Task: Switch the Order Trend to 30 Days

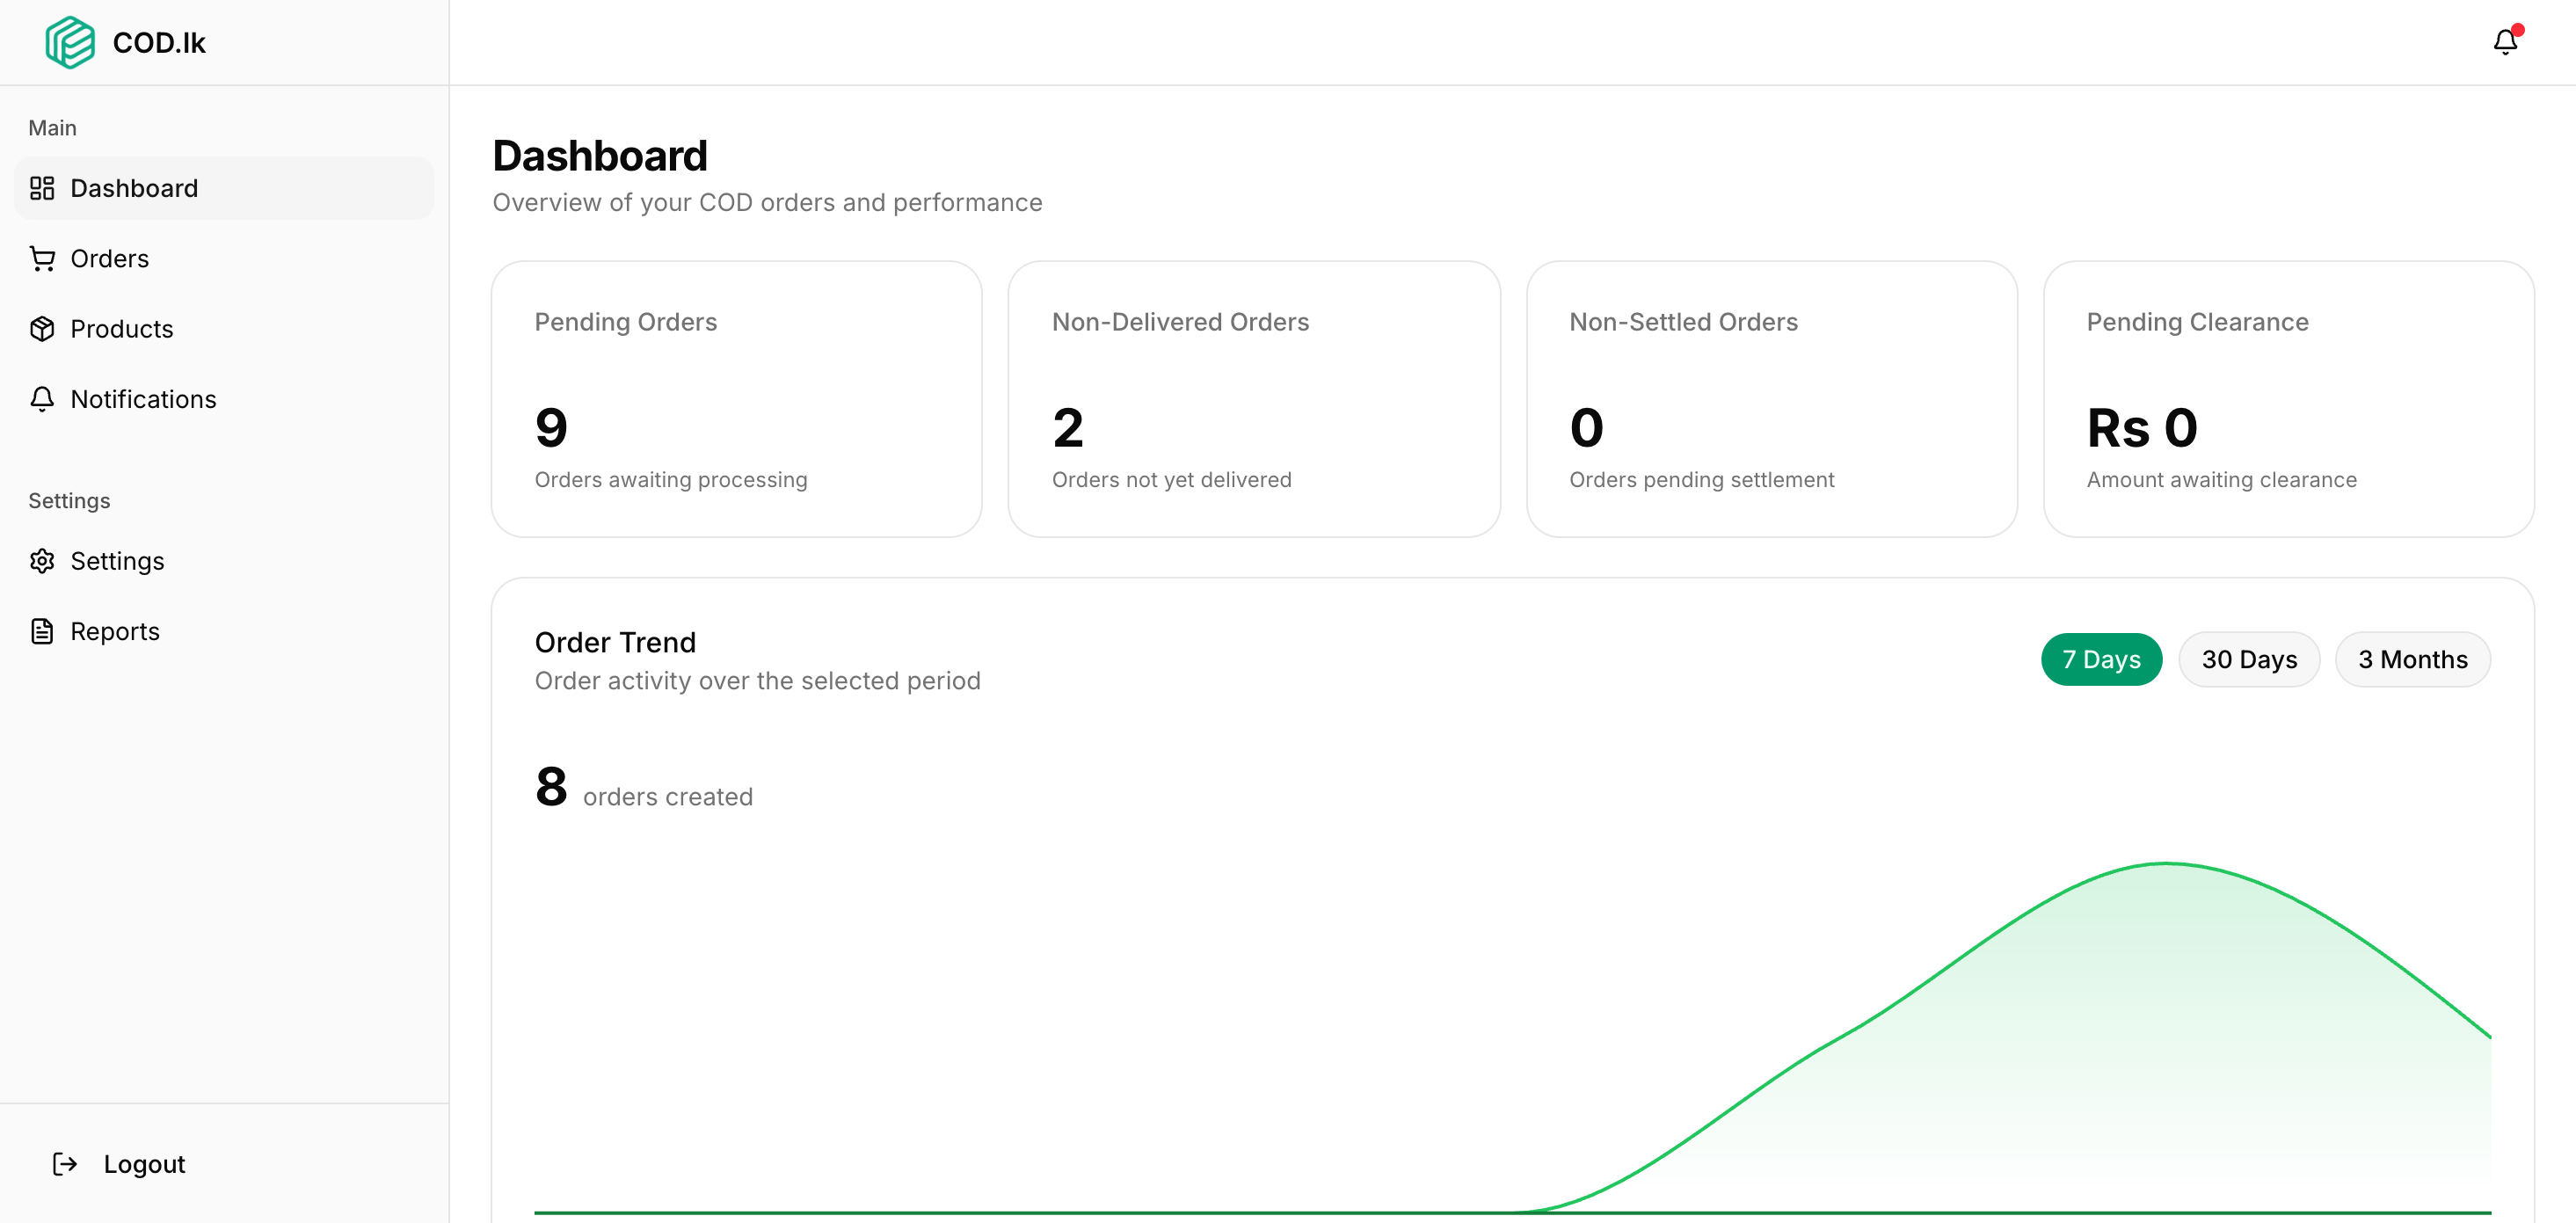Action: tap(2248, 659)
